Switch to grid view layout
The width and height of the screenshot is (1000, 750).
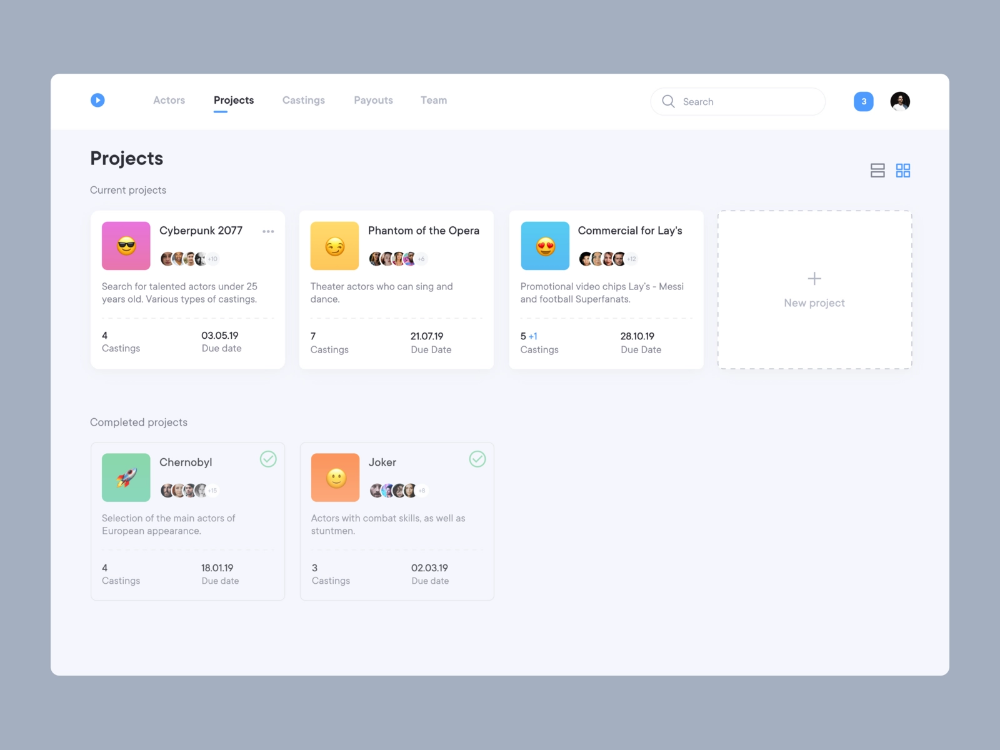coord(903,171)
